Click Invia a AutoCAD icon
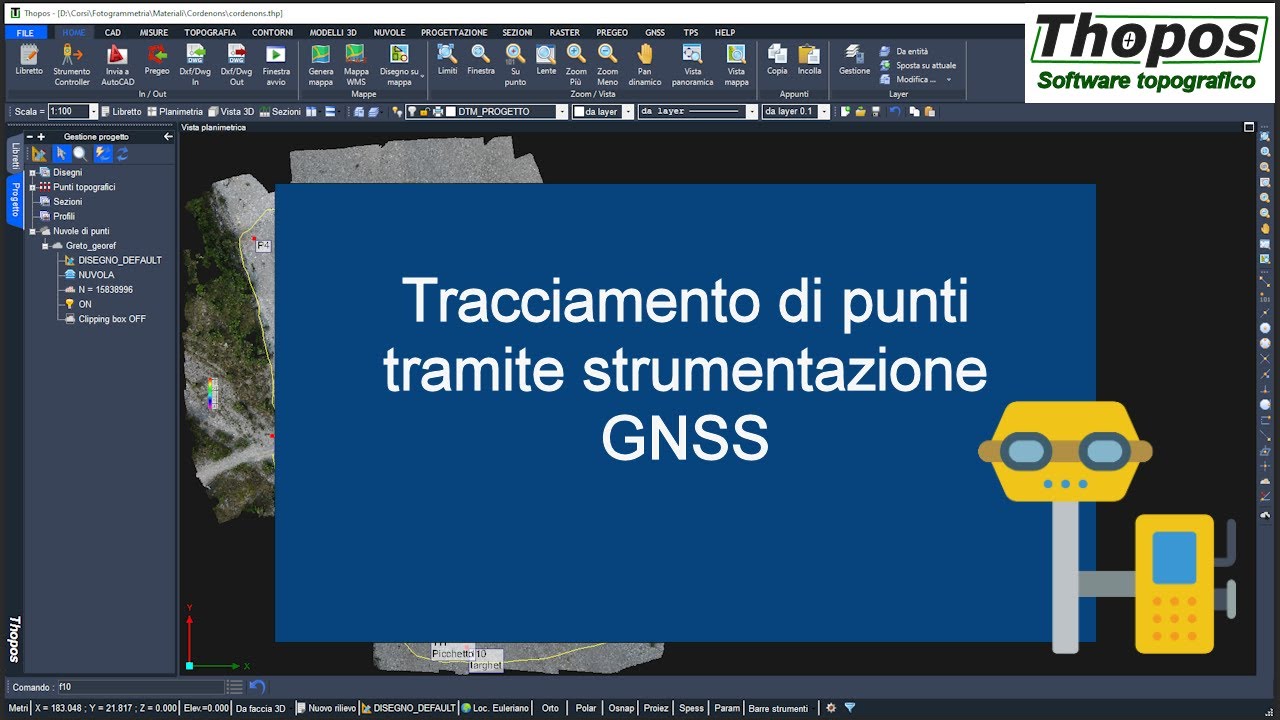 click(117, 64)
